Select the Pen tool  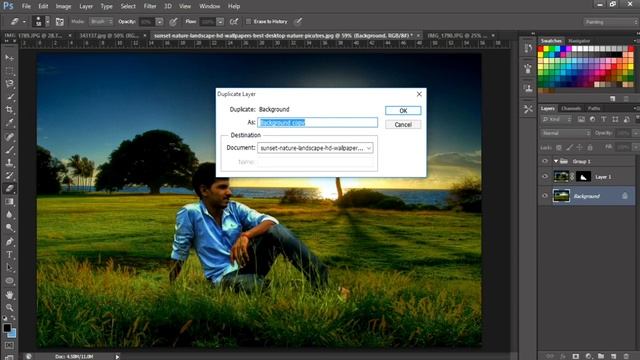click(x=9, y=242)
